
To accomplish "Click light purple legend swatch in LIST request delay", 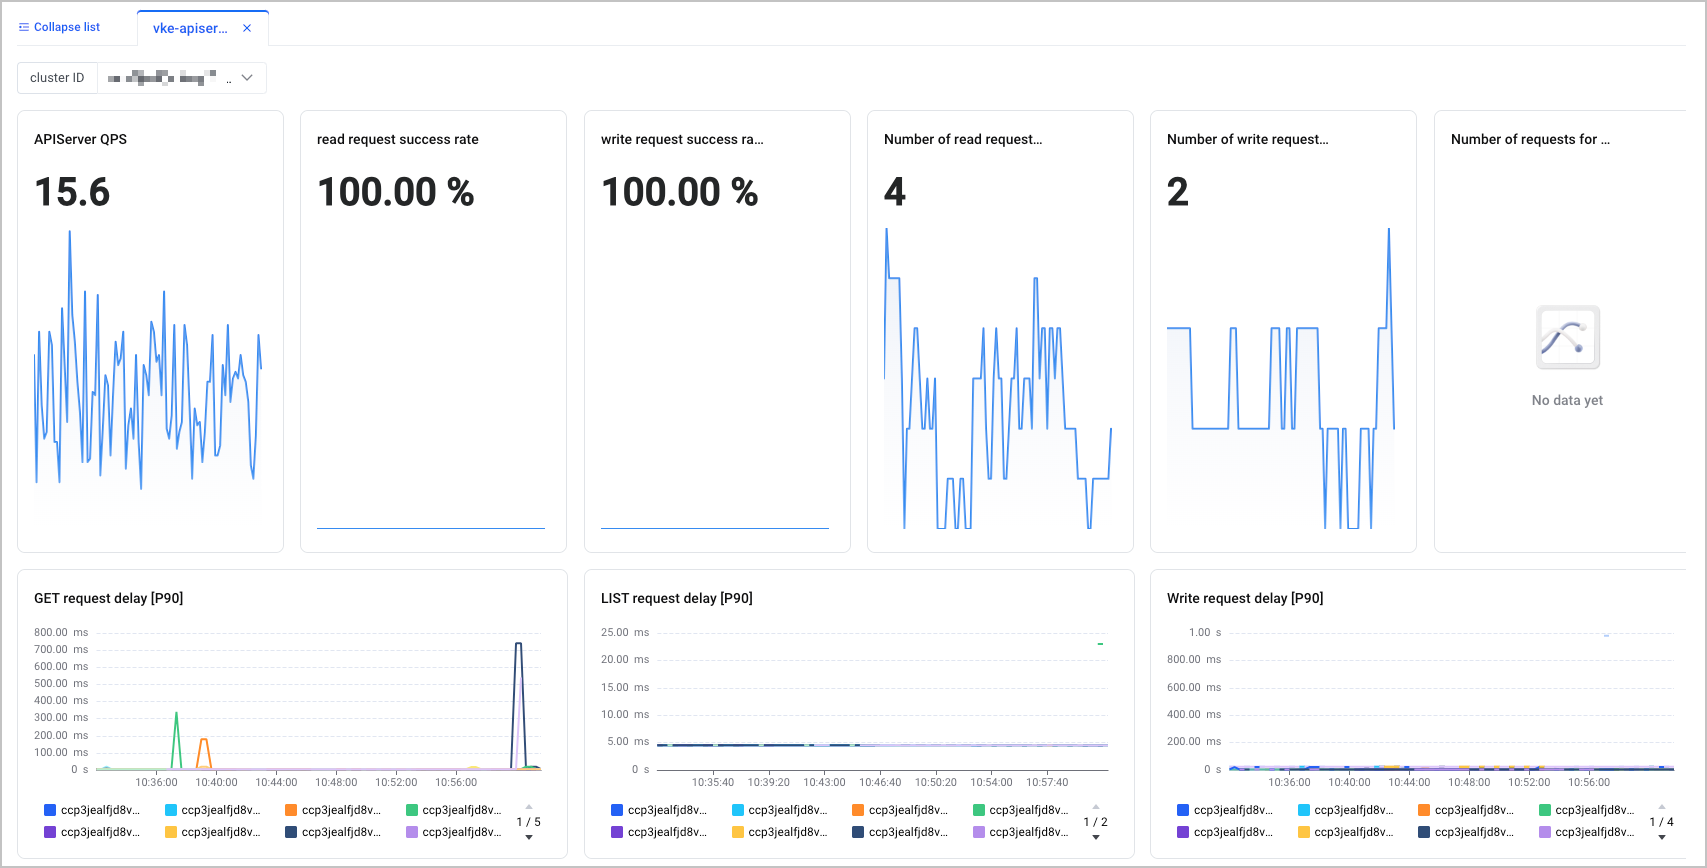I will [979, 832].
